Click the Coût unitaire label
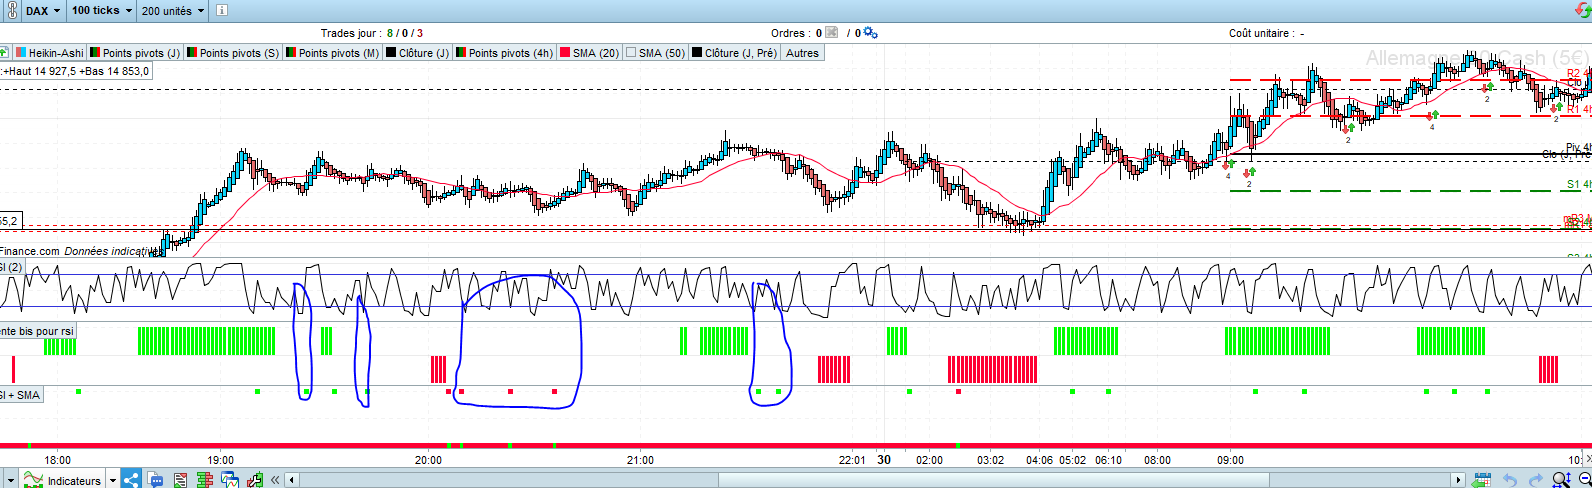1592x488 pixels. coord(1266,33)
